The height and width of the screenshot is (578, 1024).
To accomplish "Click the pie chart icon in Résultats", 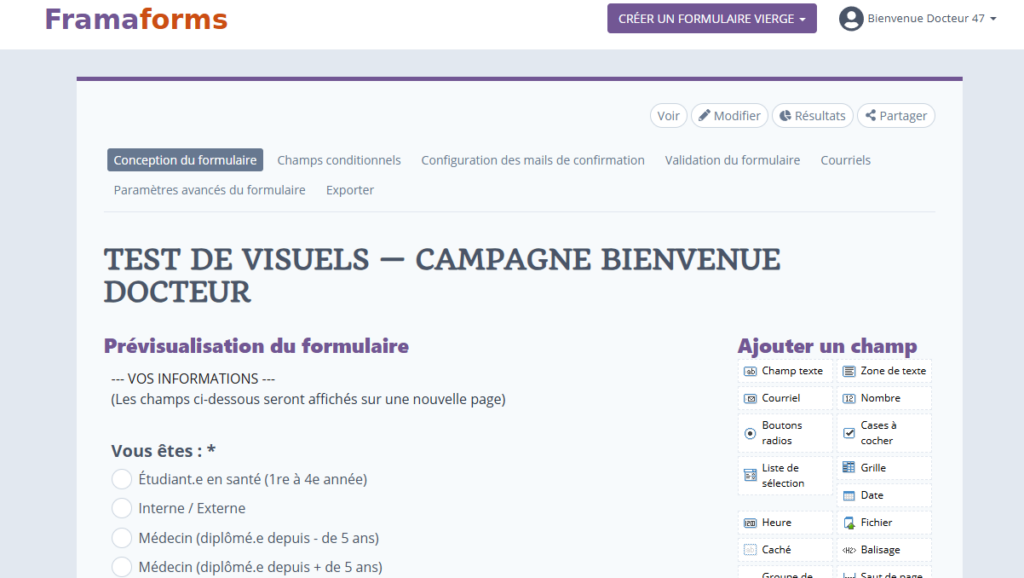I will (x=785, y=116).
